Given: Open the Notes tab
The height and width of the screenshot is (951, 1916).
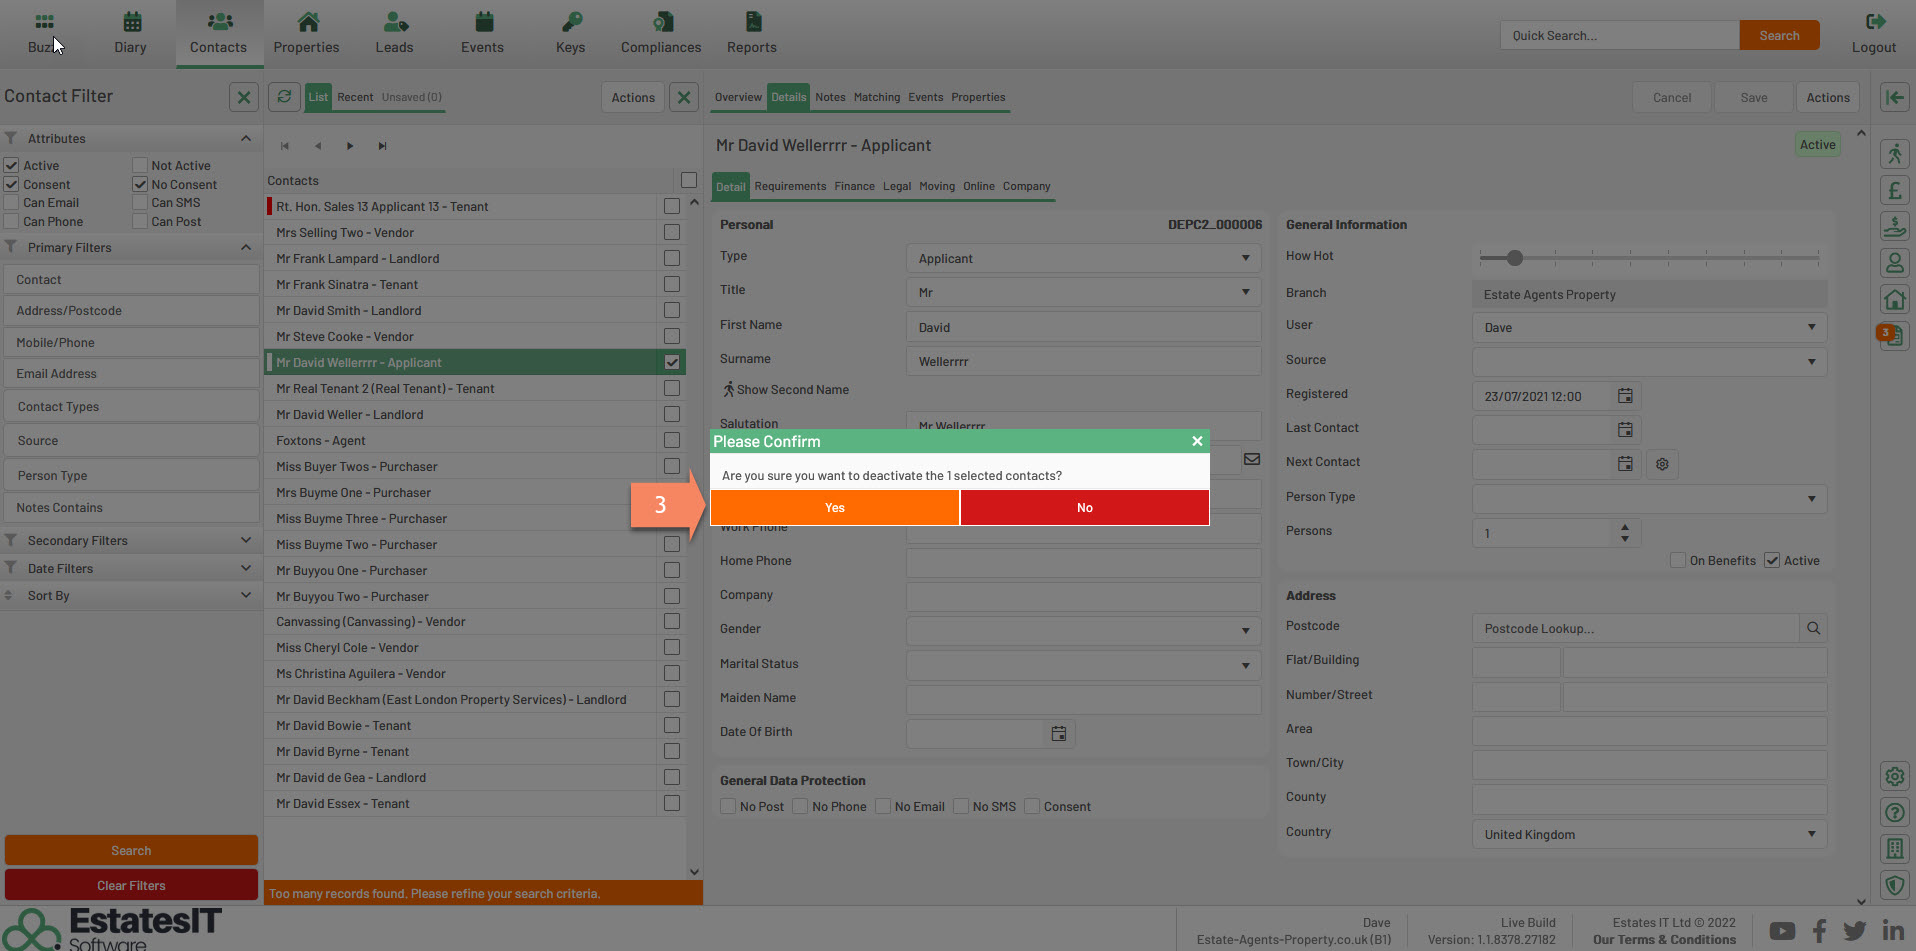Looking at the screenshot, I should coord(830,97).
